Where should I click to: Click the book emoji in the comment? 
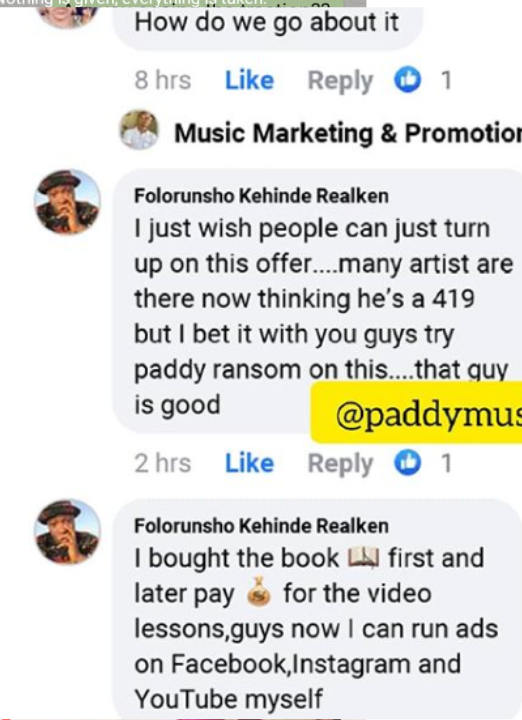click(x=364, y=558)
